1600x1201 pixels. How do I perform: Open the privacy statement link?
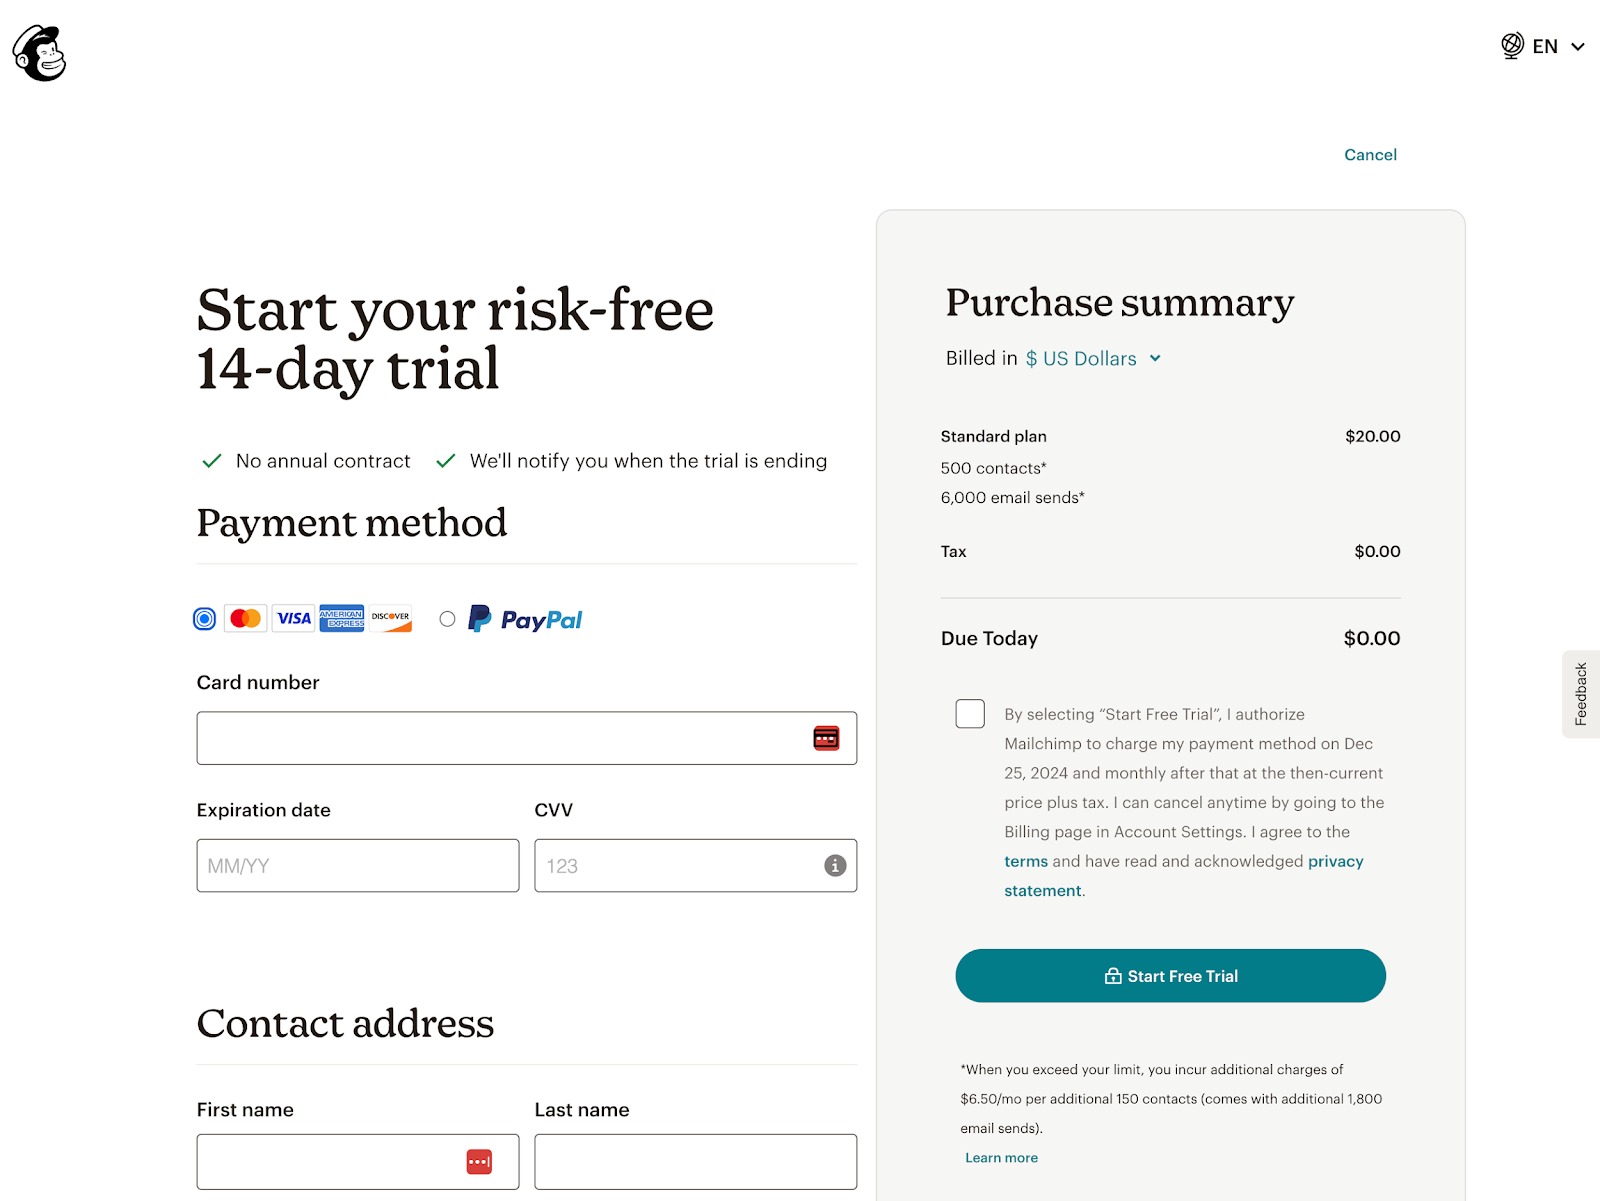[x=1336, y=861]
